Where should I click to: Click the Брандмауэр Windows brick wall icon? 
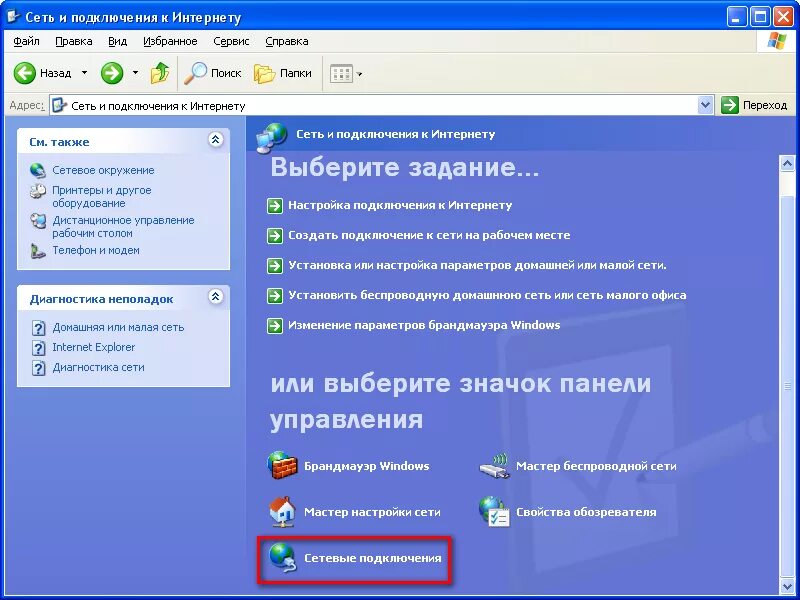click(282, 465)
